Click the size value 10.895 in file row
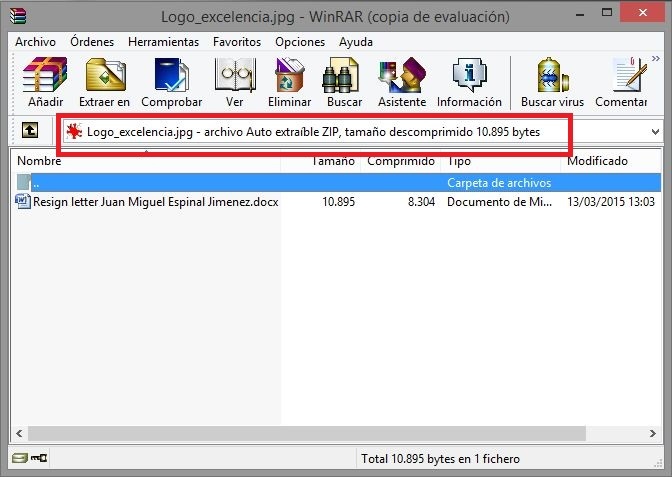 coord(339,201)
